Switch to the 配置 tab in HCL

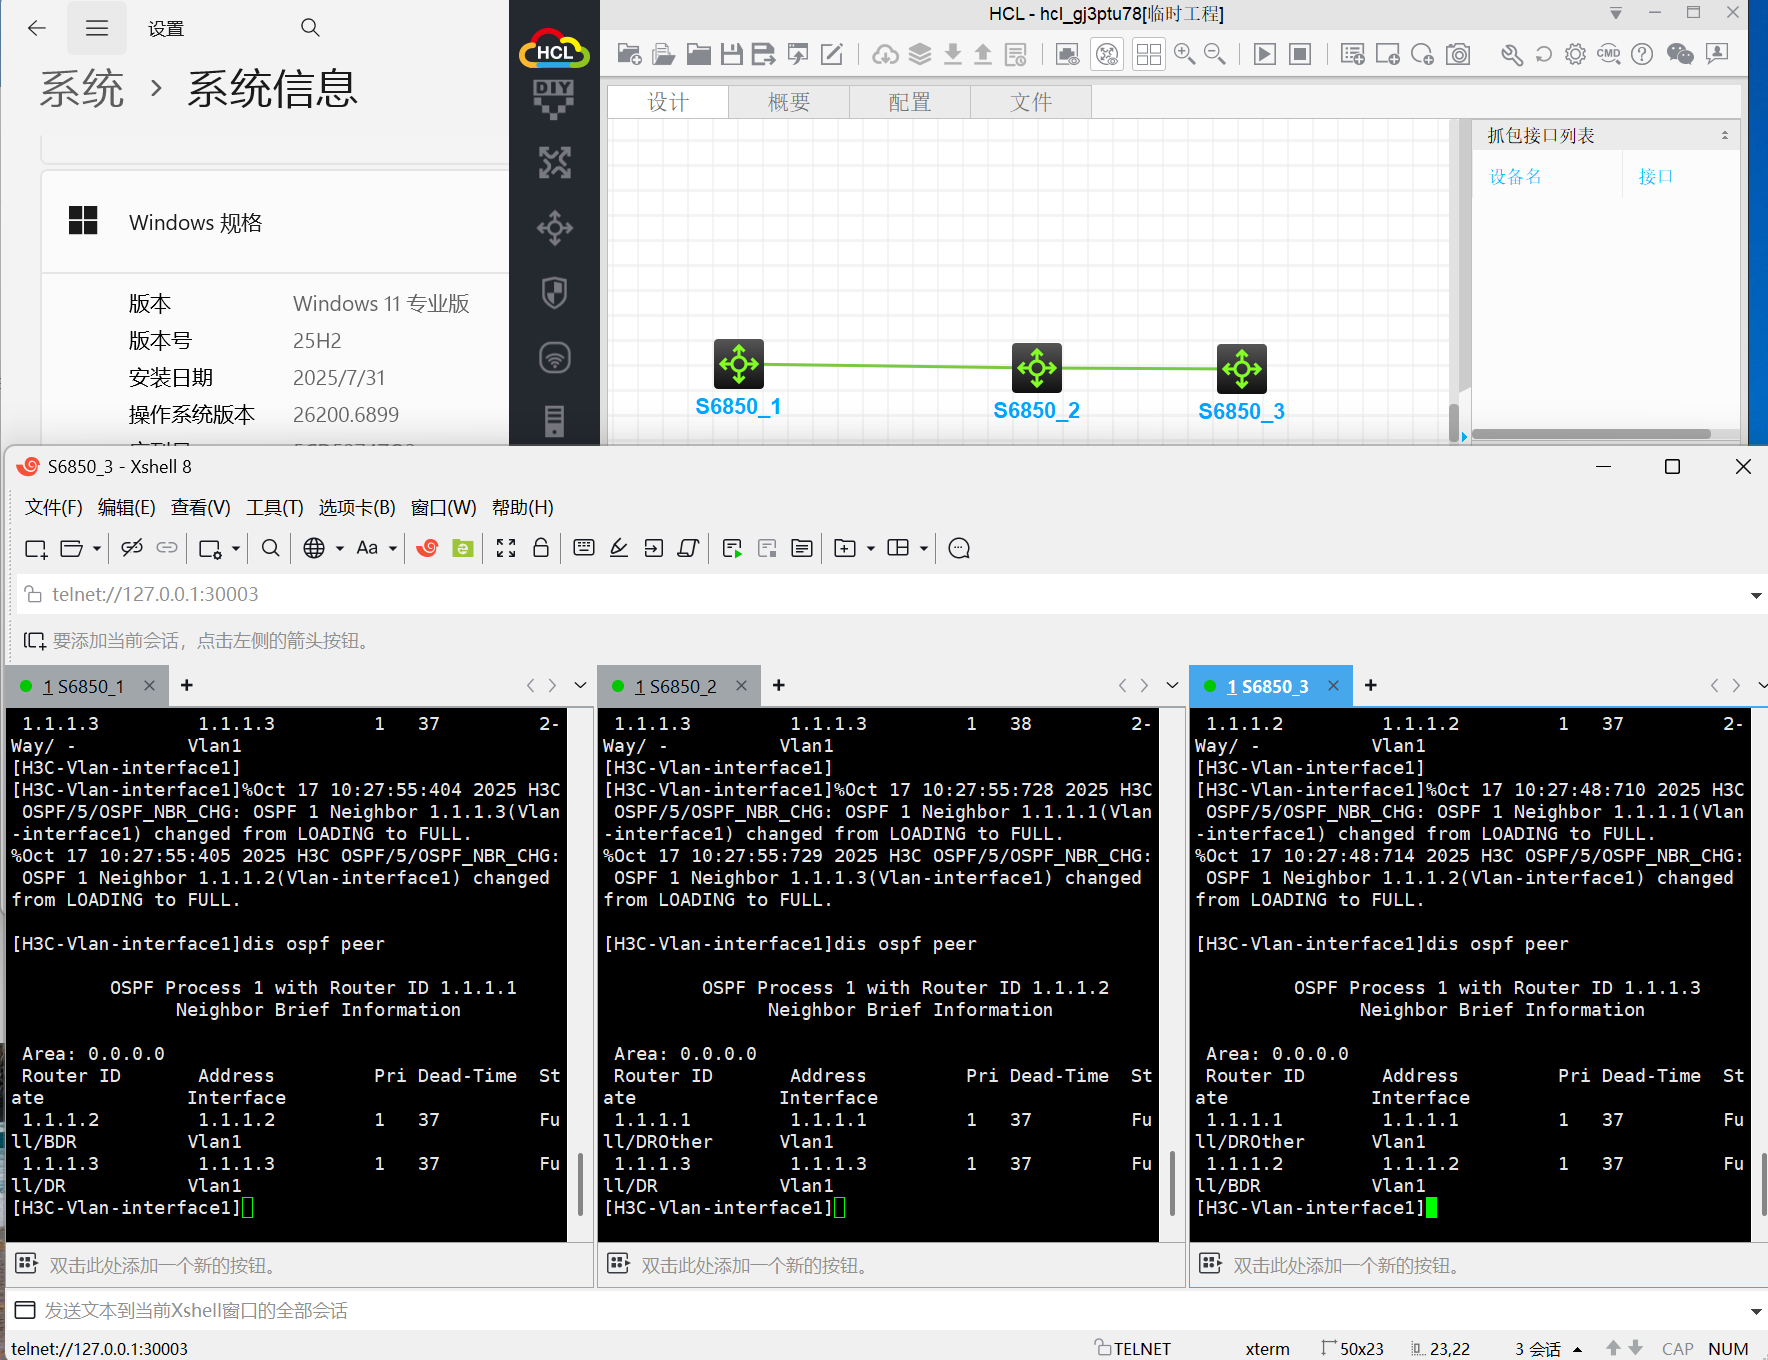coord(909,102)
